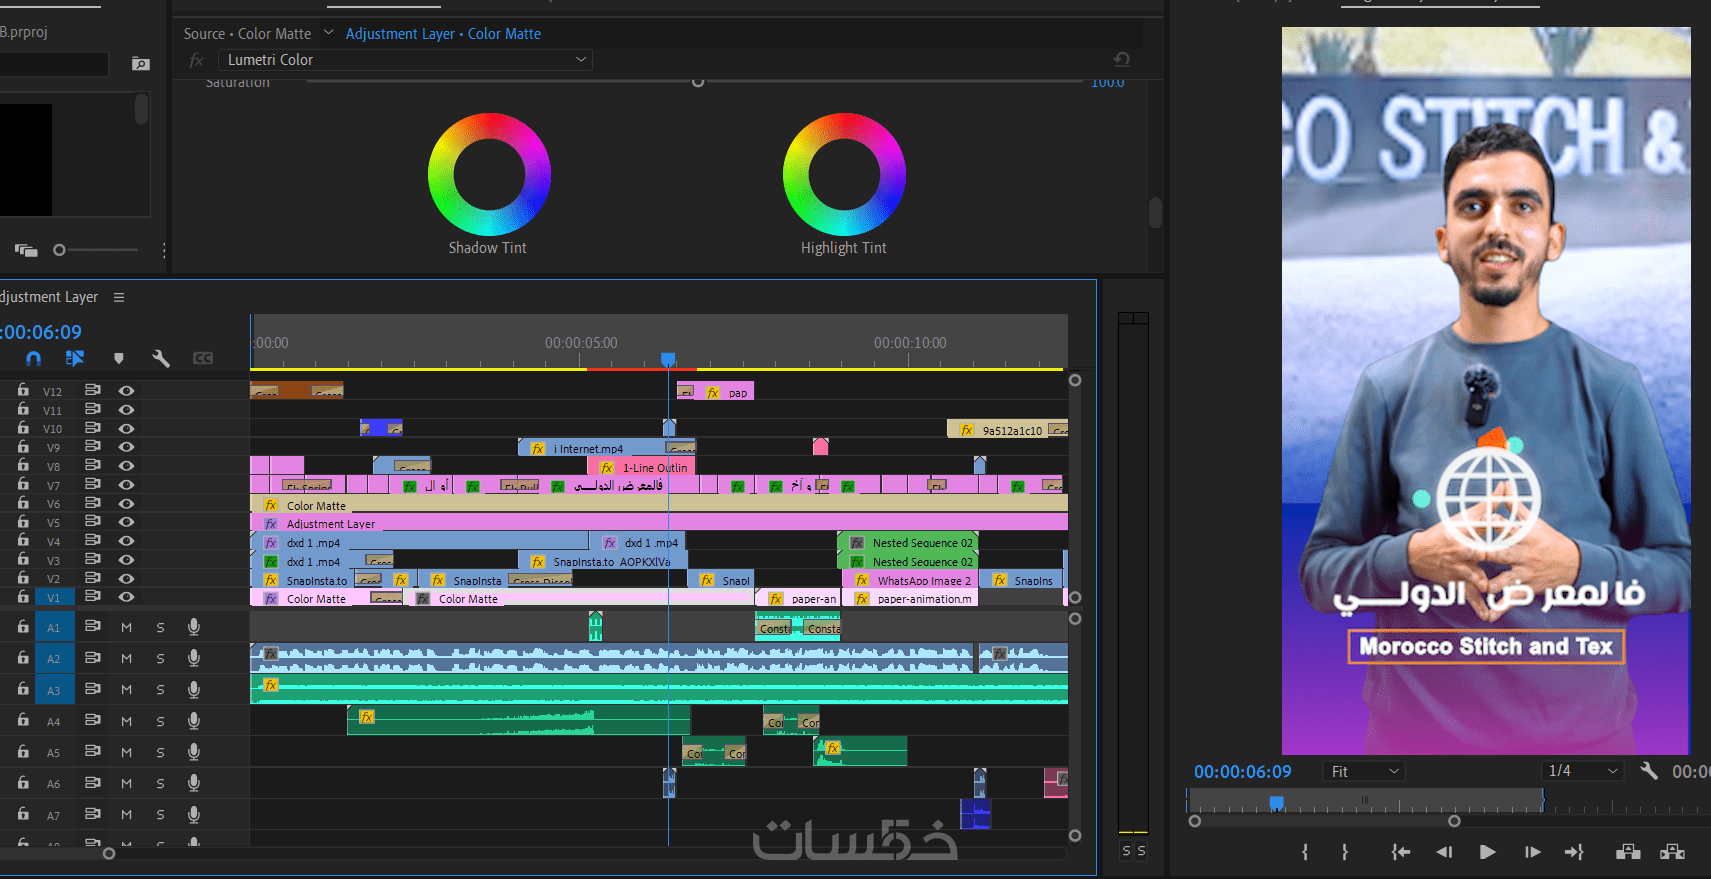Click the Lift button in the Program Monitor
Image resolution: width=1711 pixels, height=879 pixels.
1628,852
